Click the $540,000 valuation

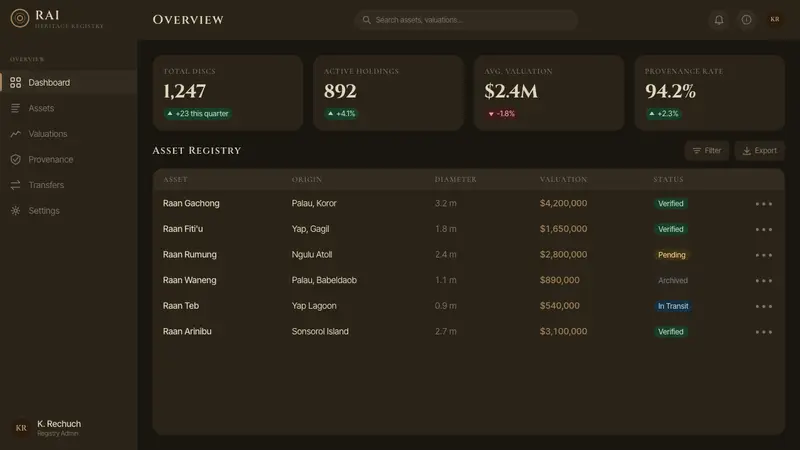pos(559,306)
